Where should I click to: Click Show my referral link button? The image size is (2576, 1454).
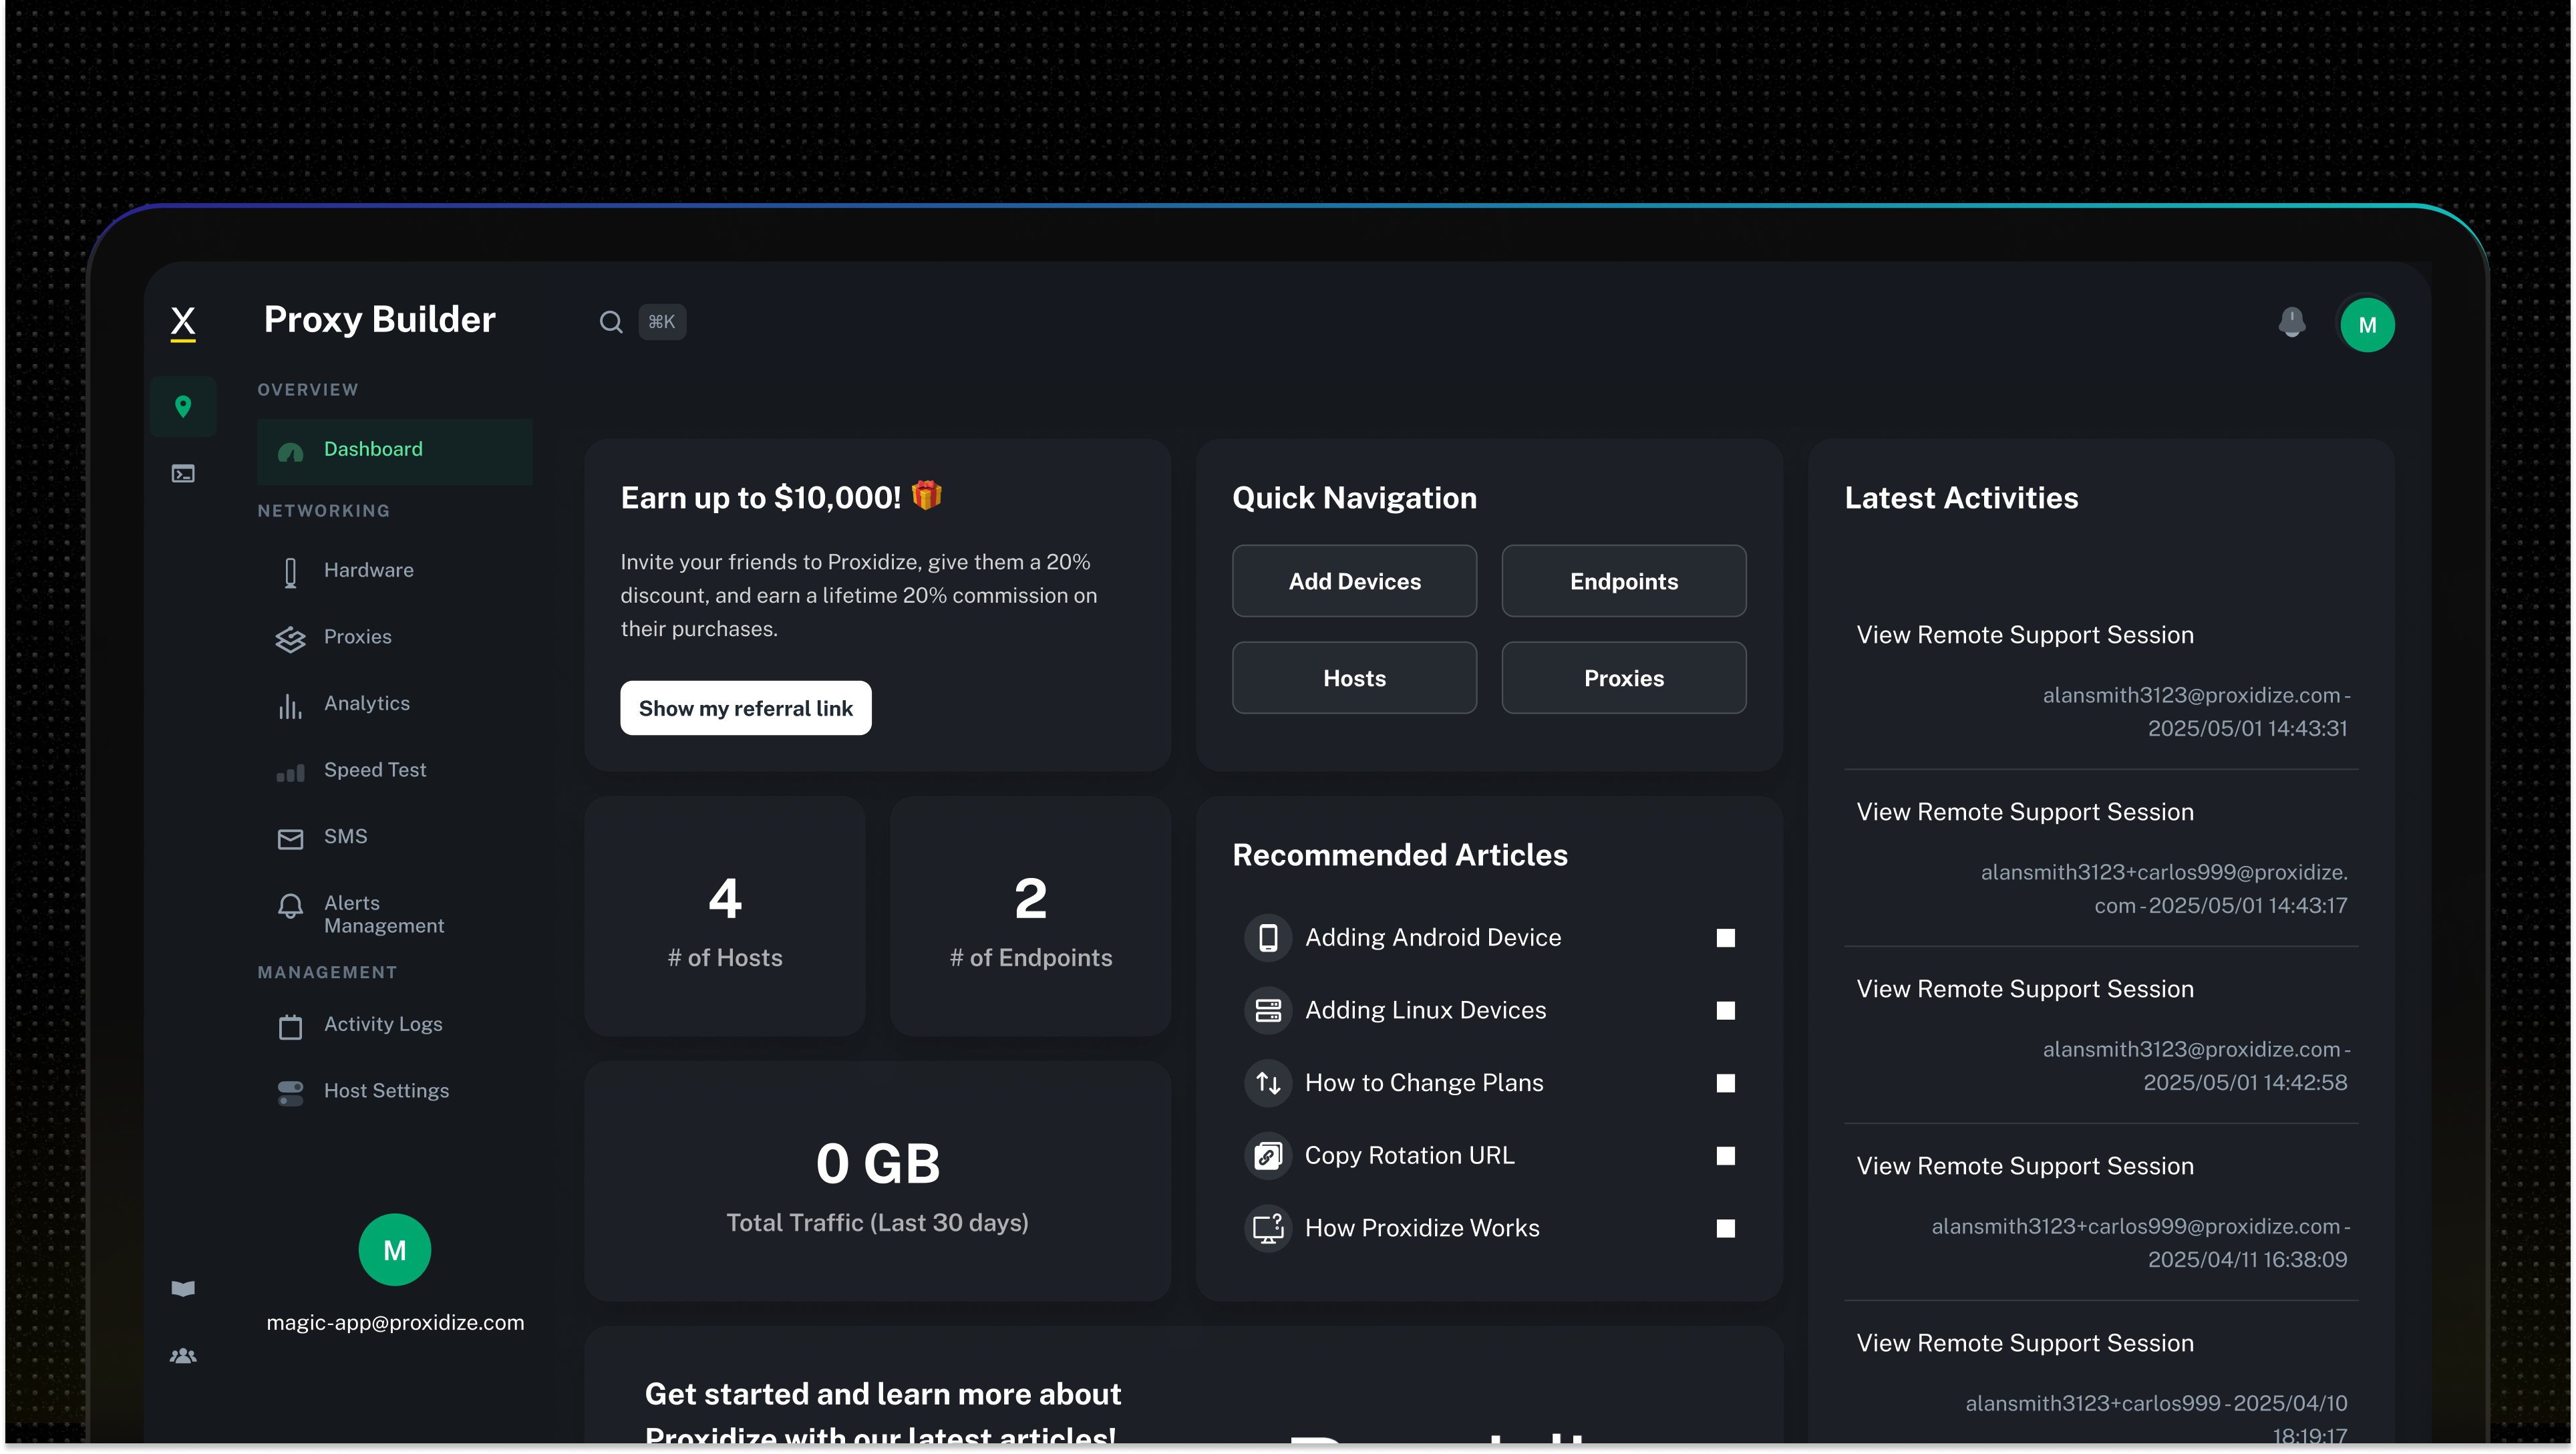pos(745,708)
